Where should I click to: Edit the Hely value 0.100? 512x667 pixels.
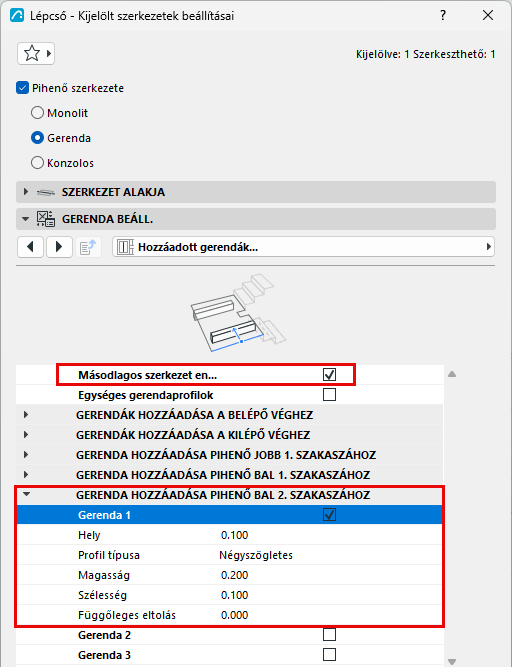(235, 535)
